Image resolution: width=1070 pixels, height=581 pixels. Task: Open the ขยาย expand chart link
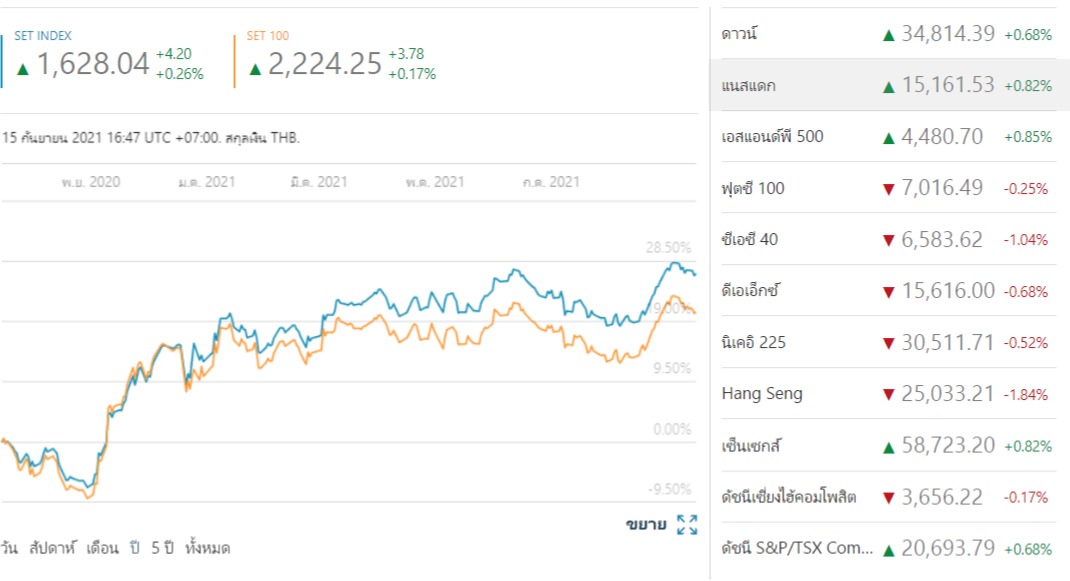(646, 524)
